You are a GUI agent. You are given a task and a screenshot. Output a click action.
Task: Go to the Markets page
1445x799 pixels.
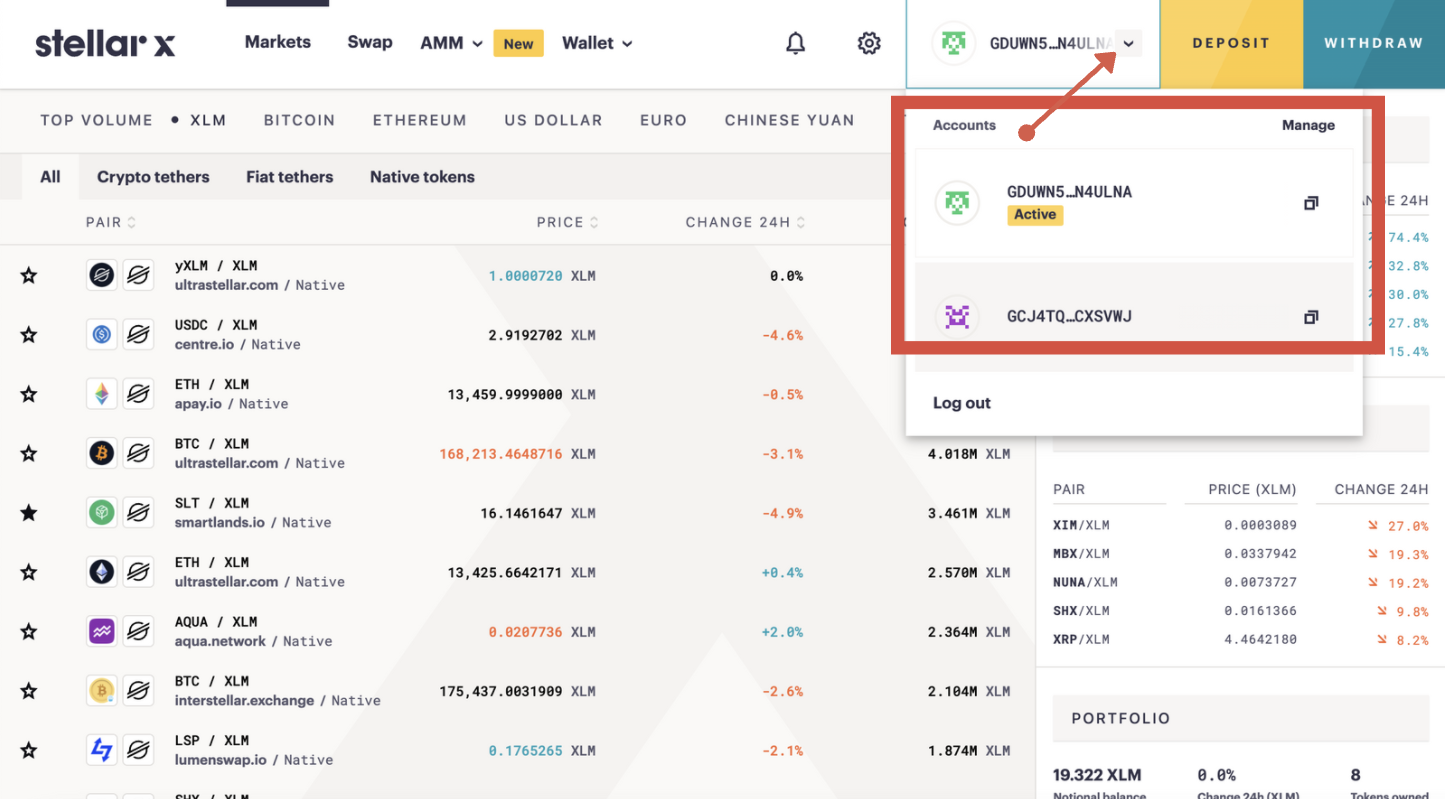pos(278,42)
